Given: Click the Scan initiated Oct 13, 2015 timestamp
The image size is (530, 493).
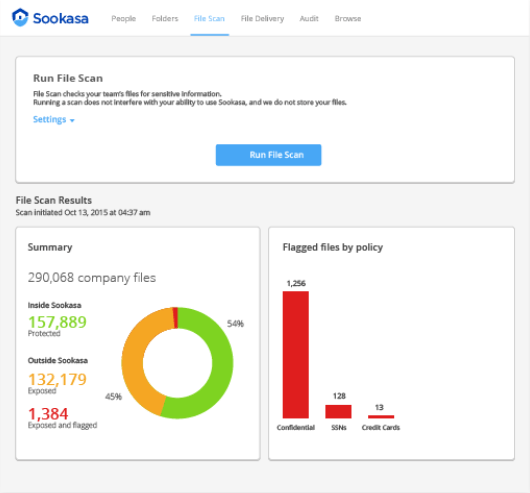Looking at the screenshot, I should pyautogui.click(x=83, y=213).
